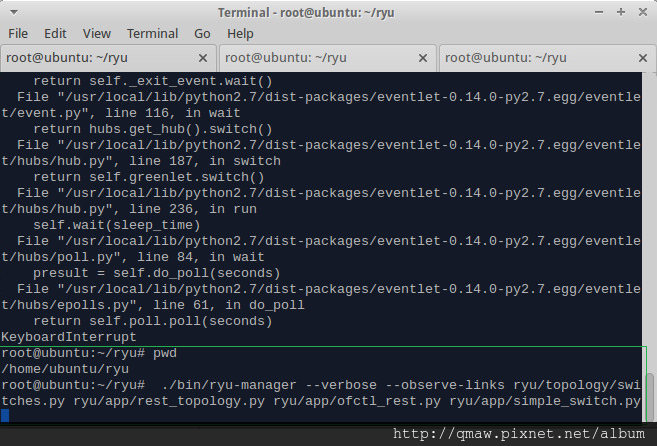Close the first root@ubuntu terminal tab
The image size is (657, 446).
(204, 58)
